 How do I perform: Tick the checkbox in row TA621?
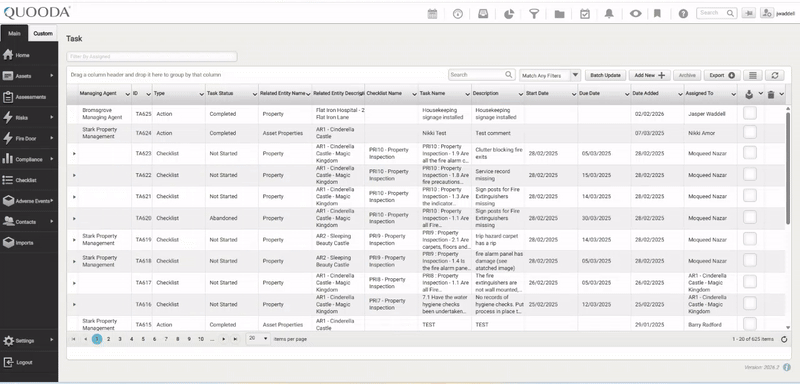click(749, 196)
